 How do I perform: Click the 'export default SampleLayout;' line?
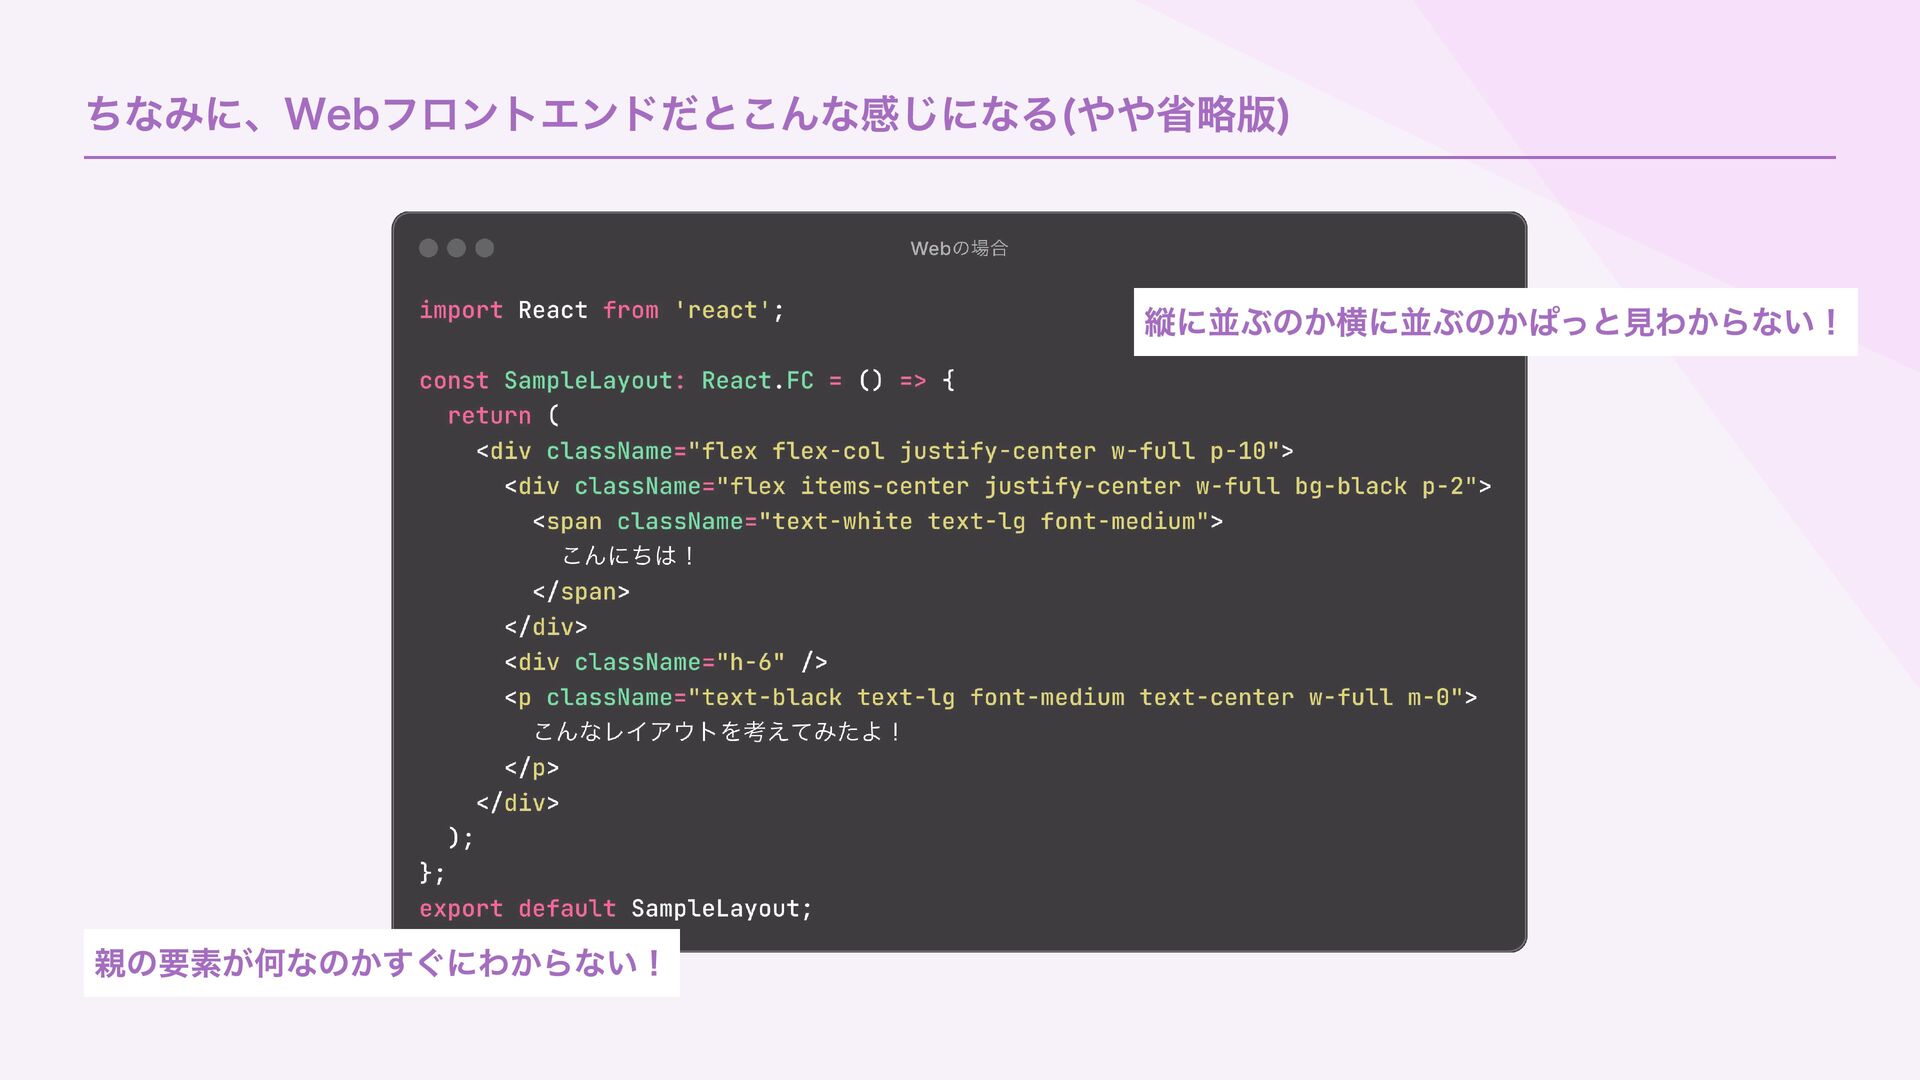click(x=616, y=908)
